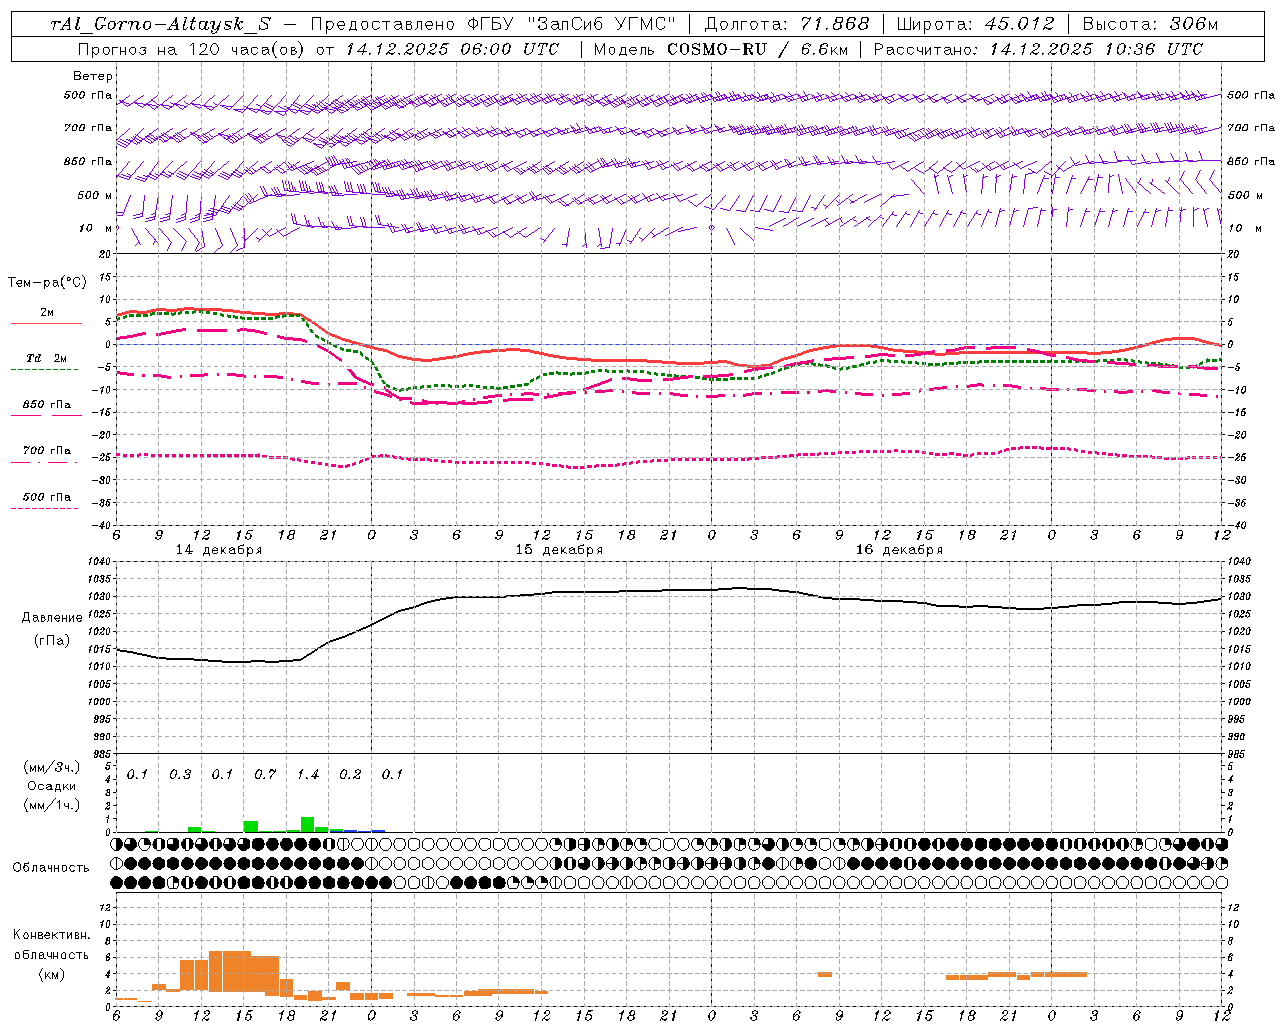
Task: Click the (мм/1ч.) precipitation unit label
Action: 52,805
